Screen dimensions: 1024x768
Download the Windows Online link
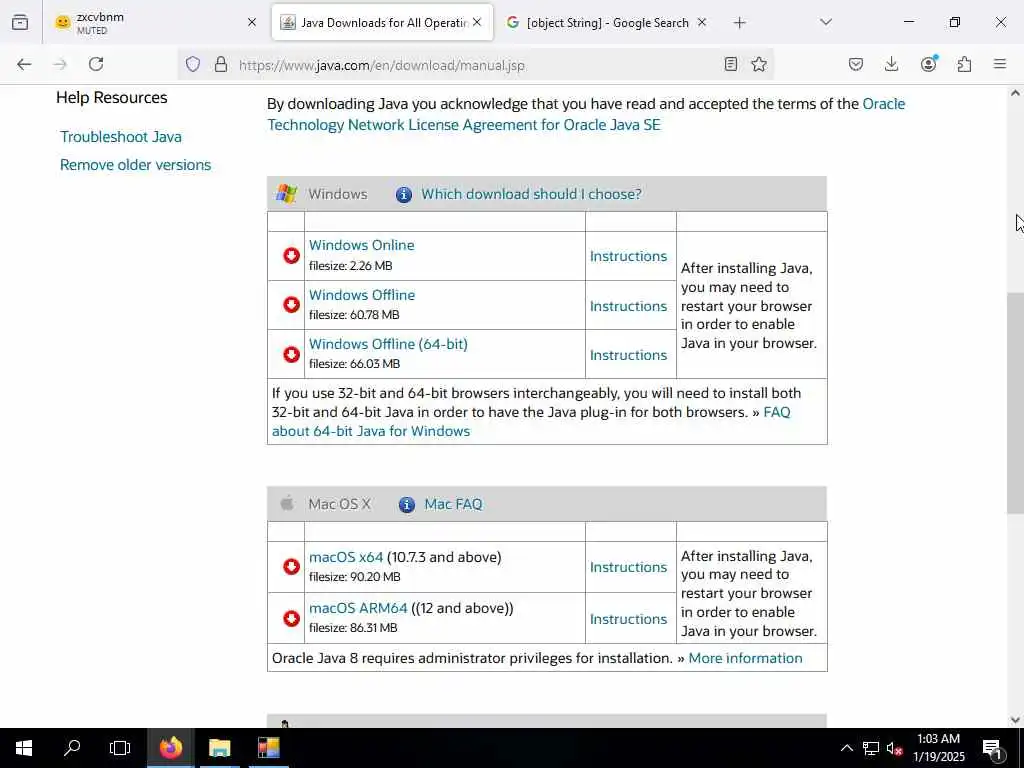(361, 245)
